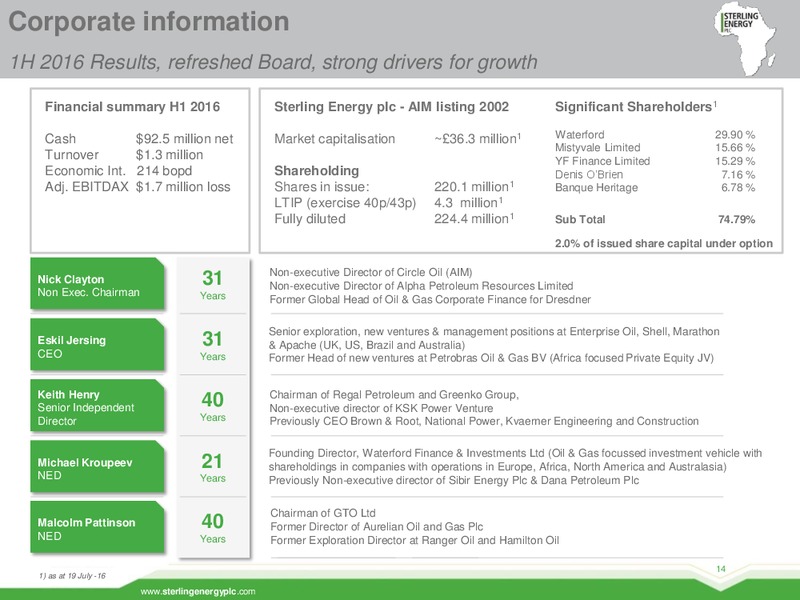Viewport: 800px width, 600px height.
Task: Click the '220.1 million' shares in issue value
Action: point(474,187)
